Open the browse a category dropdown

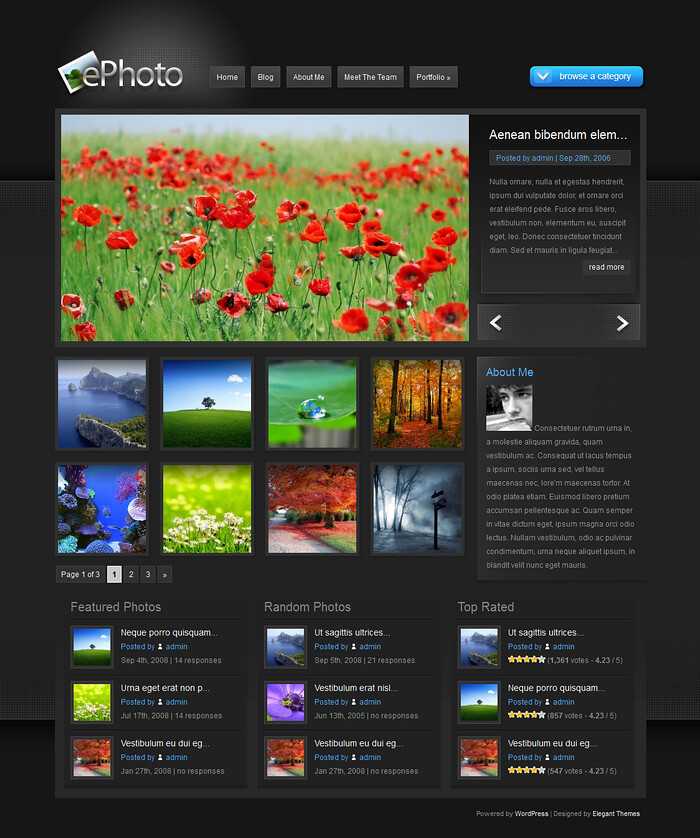click(x=586, y=76)
